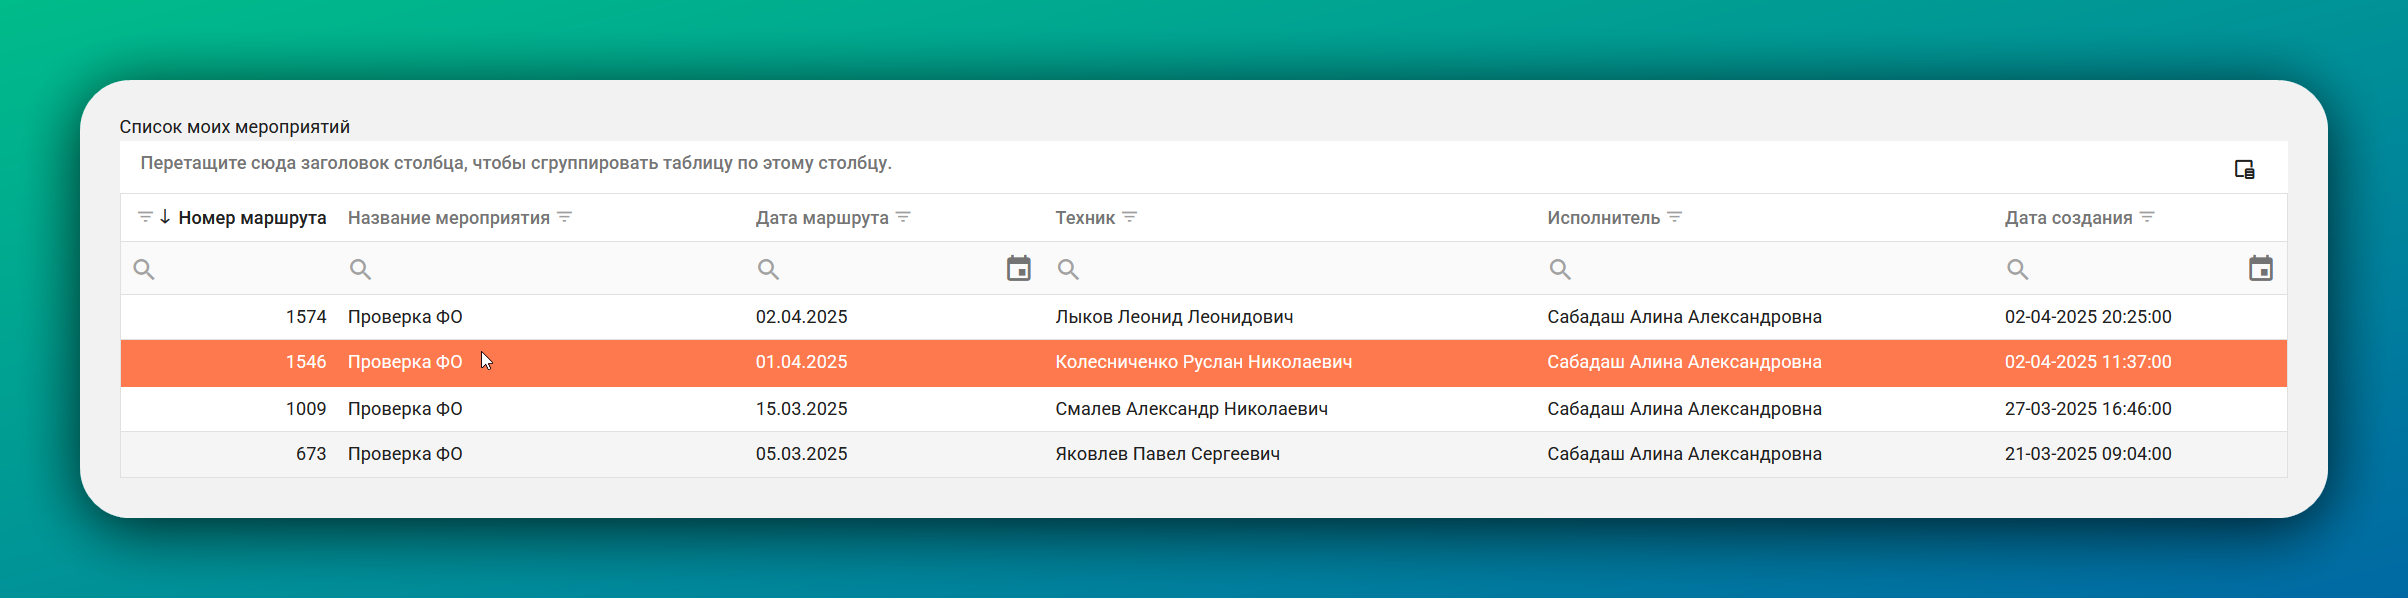
Task: Click technician Колесниченко Руслан Николаевич
Action: tap(1204, 362)
